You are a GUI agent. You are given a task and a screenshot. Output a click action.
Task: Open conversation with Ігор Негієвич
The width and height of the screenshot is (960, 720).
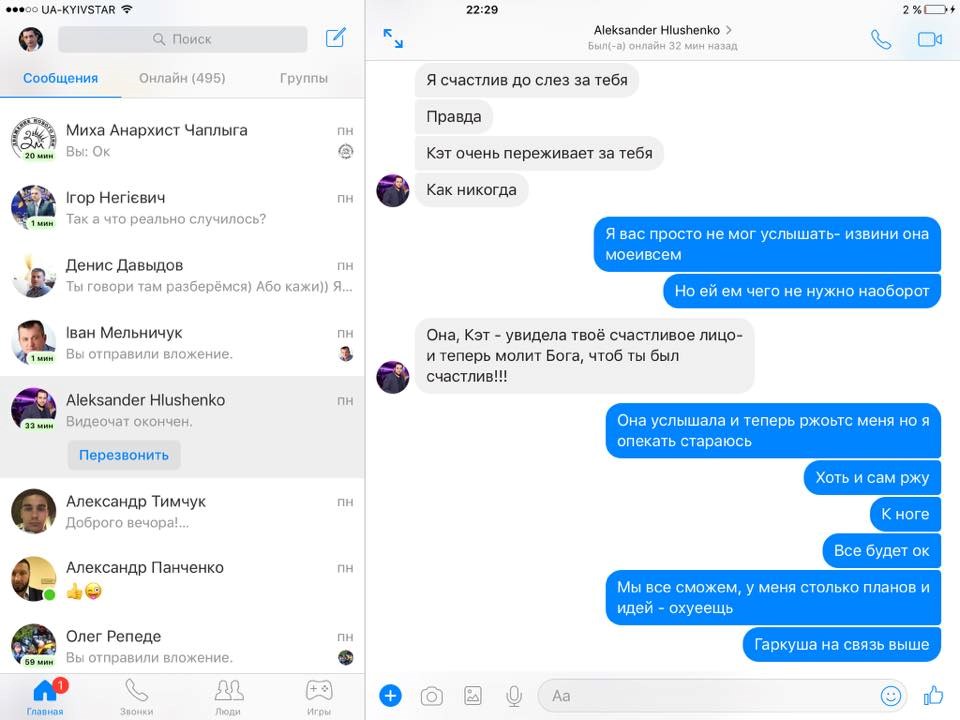(182, 208)
